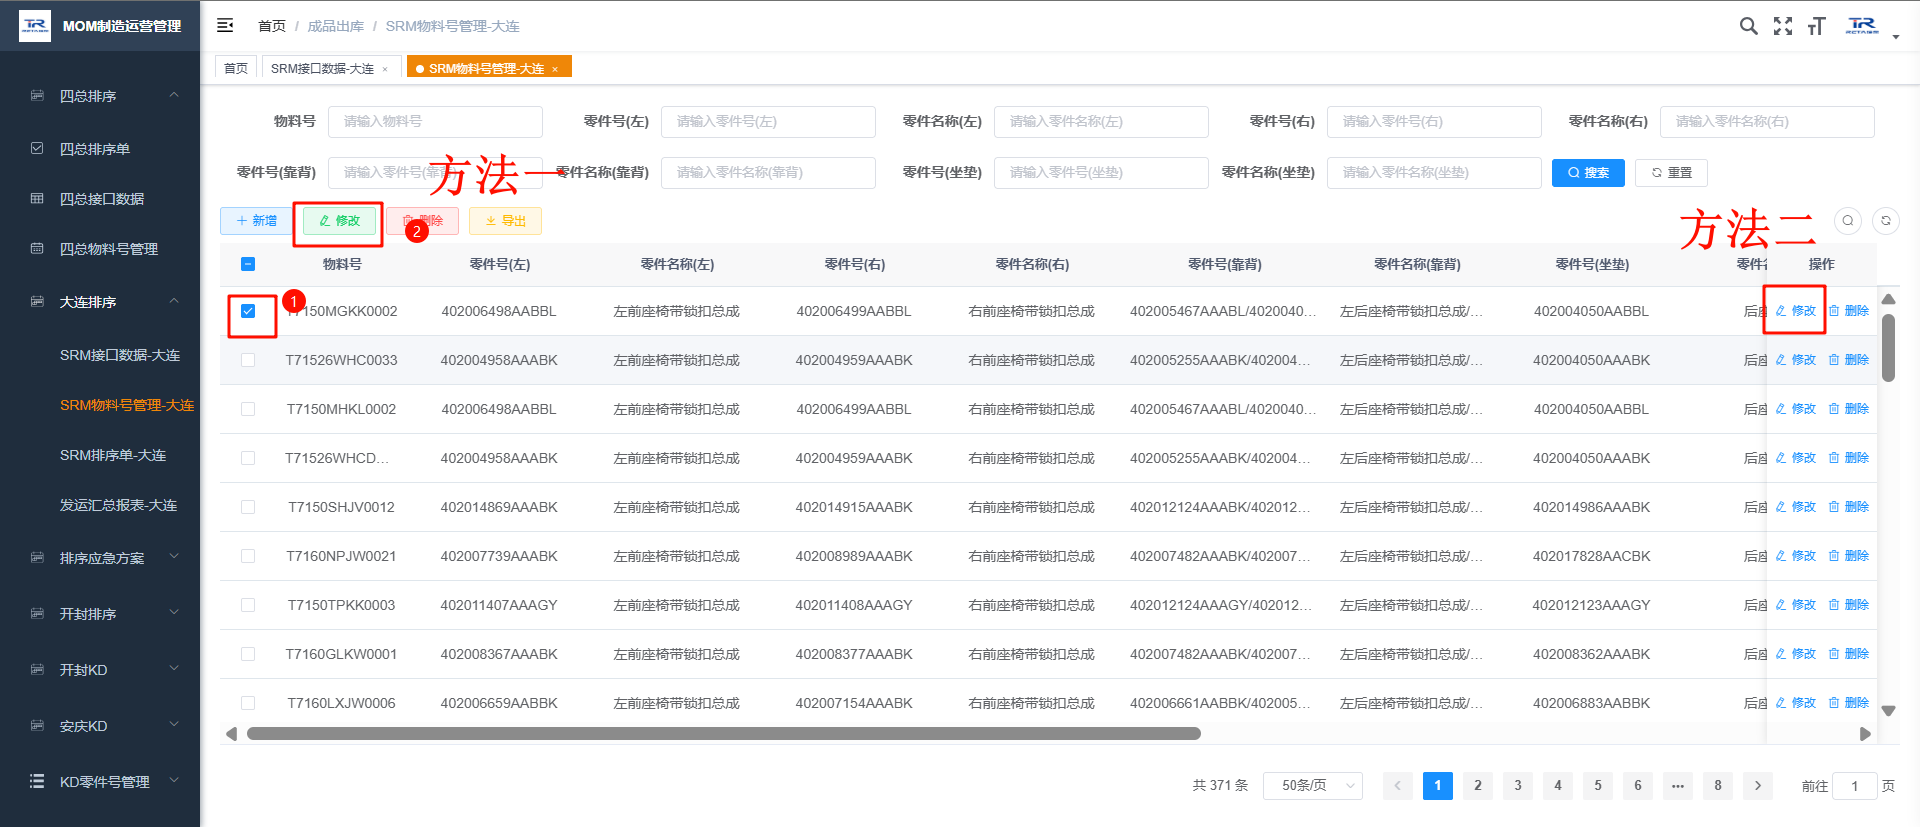Click the MOM制造运营管理 logo
The height and width of the screenshot is (827, 1920).
point(100,26)
